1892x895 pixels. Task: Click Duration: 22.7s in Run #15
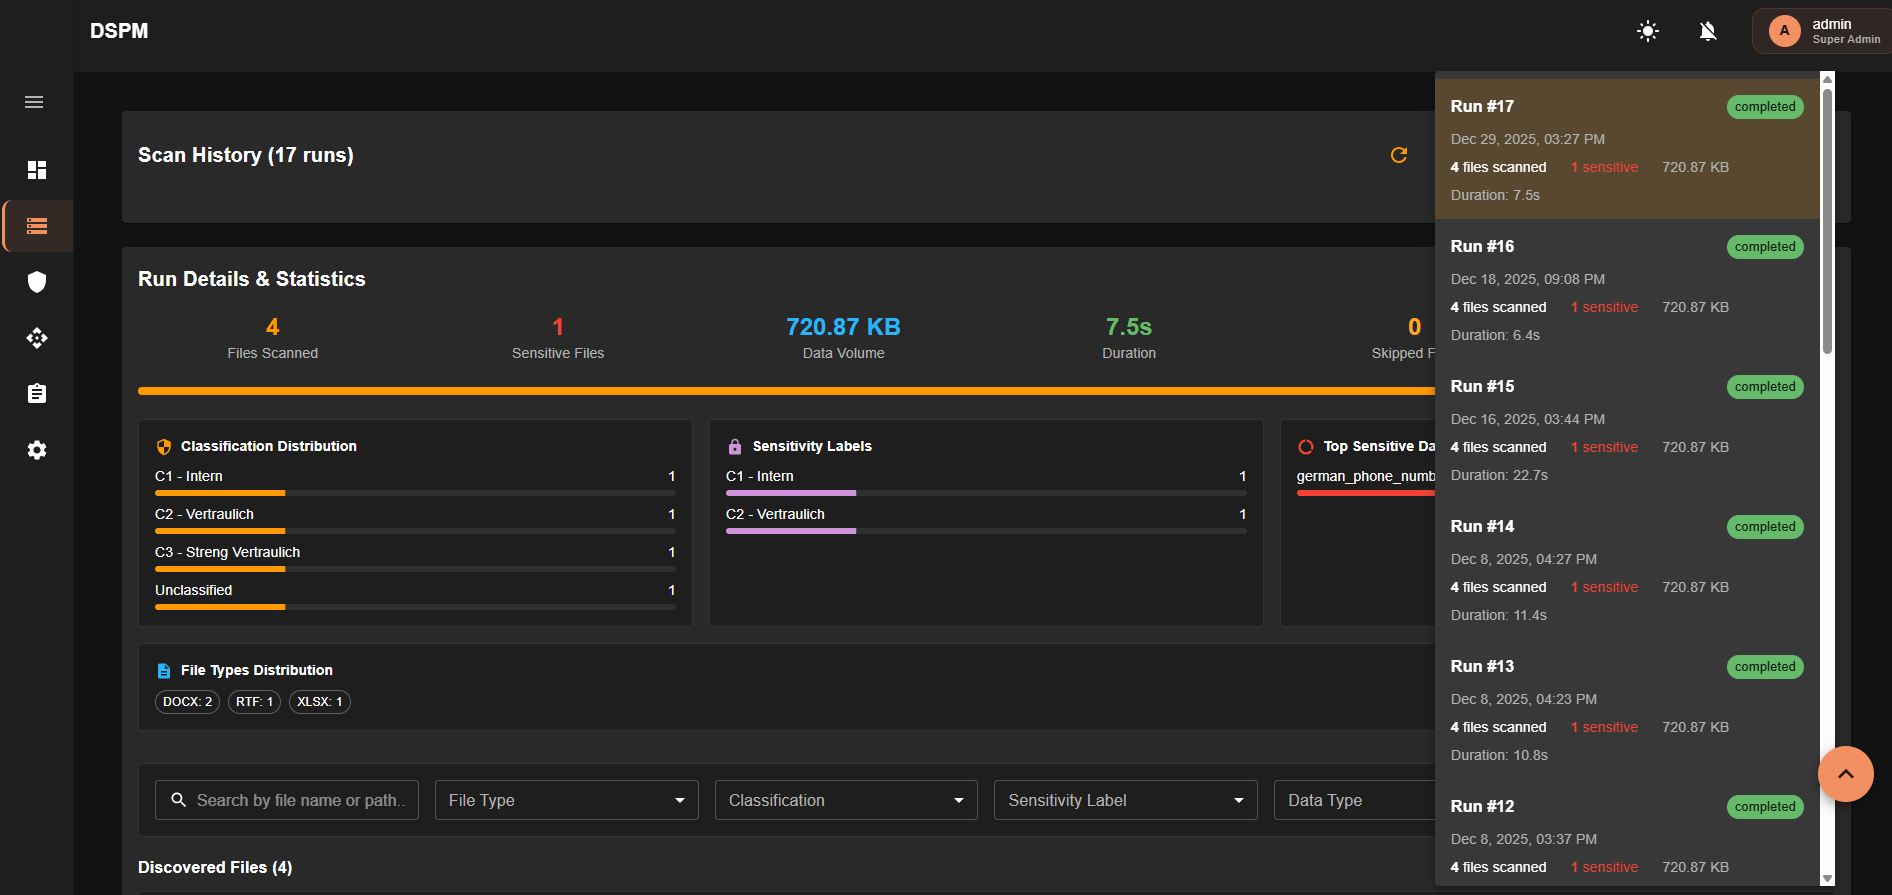1499,475
